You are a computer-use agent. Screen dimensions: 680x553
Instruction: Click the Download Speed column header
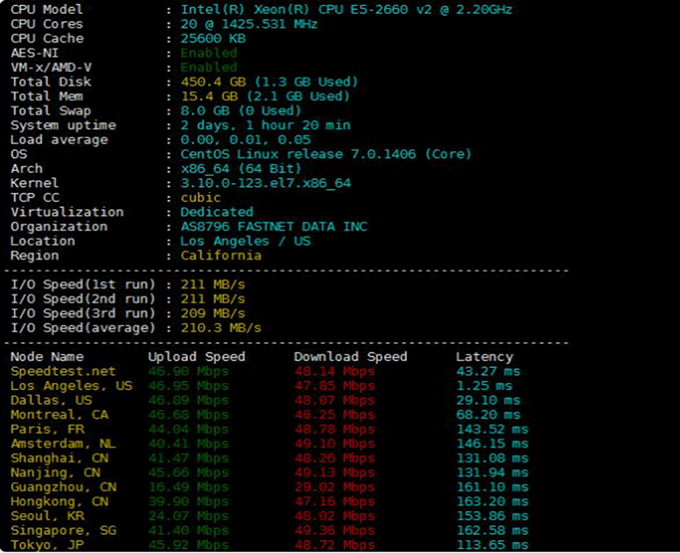350,357
